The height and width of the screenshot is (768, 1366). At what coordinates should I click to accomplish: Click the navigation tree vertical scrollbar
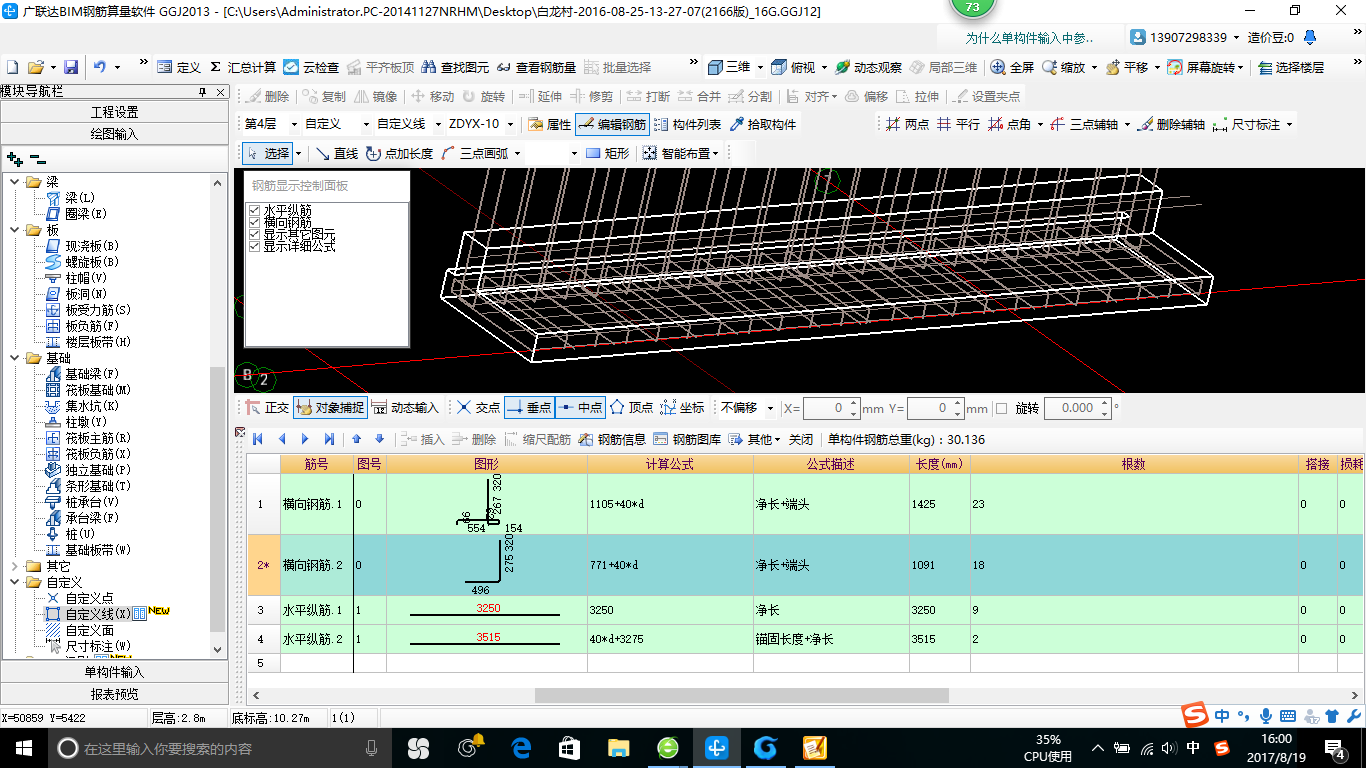pyautogui.click(x=217, y=500)
